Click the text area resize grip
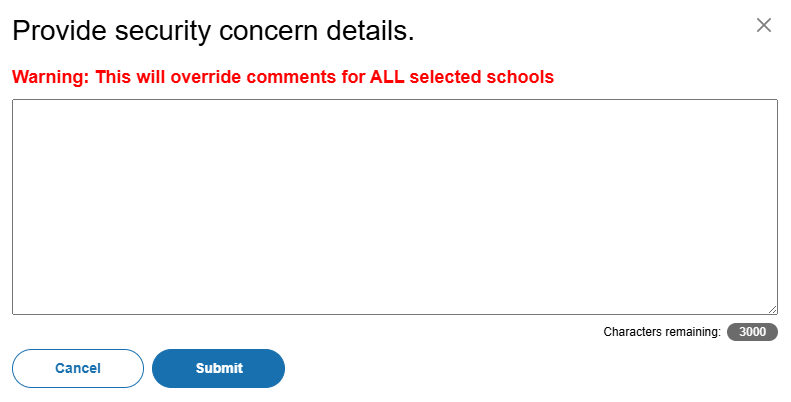 tap(772, 310)
